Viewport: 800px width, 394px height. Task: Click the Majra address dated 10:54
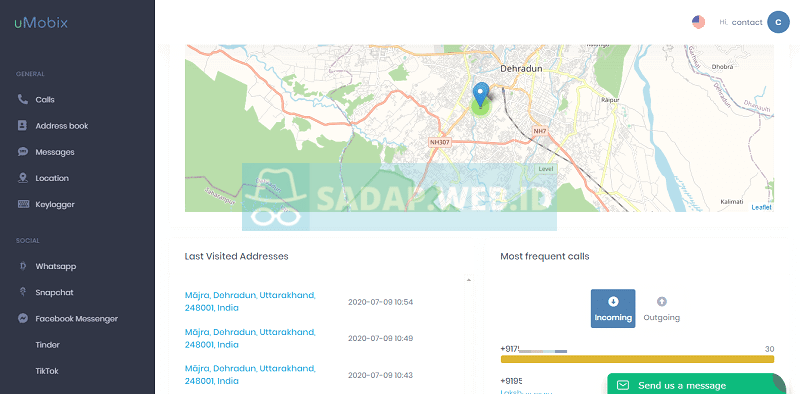[250, 302]
